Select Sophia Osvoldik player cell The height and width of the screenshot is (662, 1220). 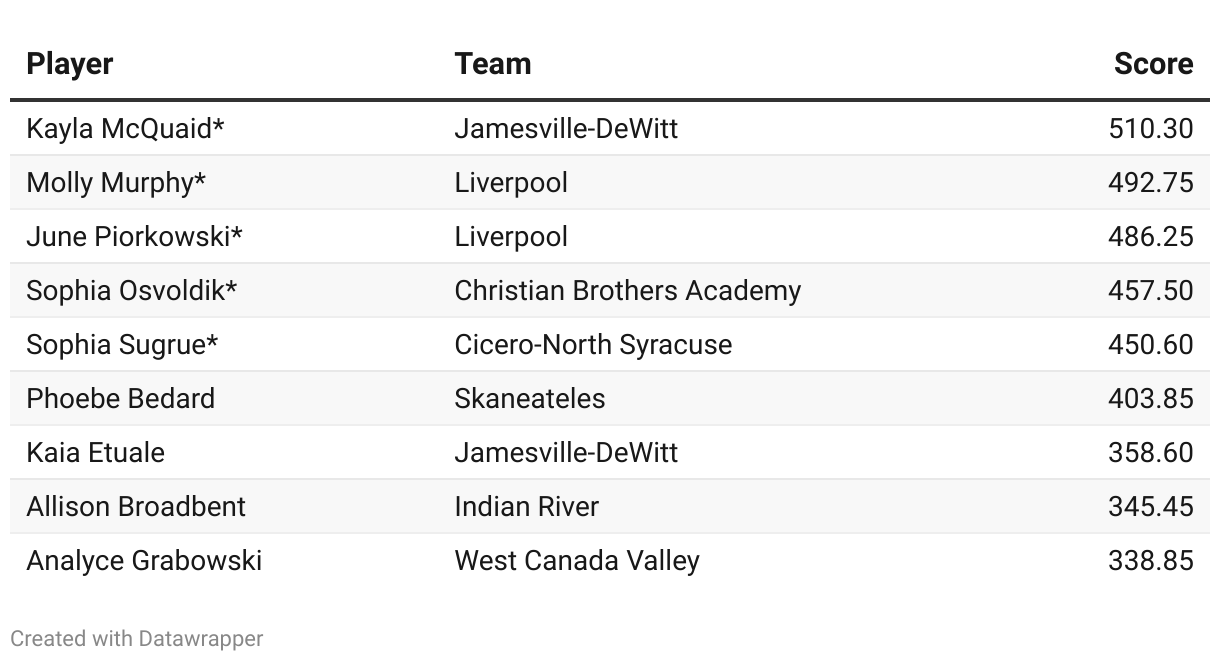132,291
